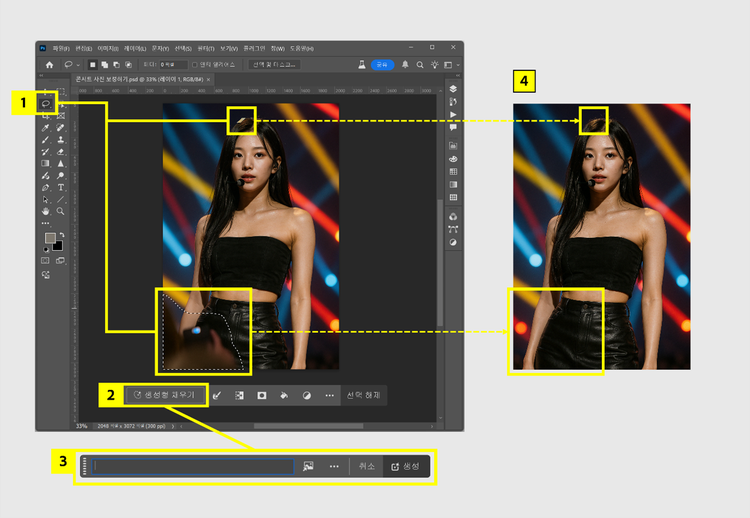This screenshot has width=750, height=518.
Task: Select the History Brush tool
Action: click(x=46, y=152)
